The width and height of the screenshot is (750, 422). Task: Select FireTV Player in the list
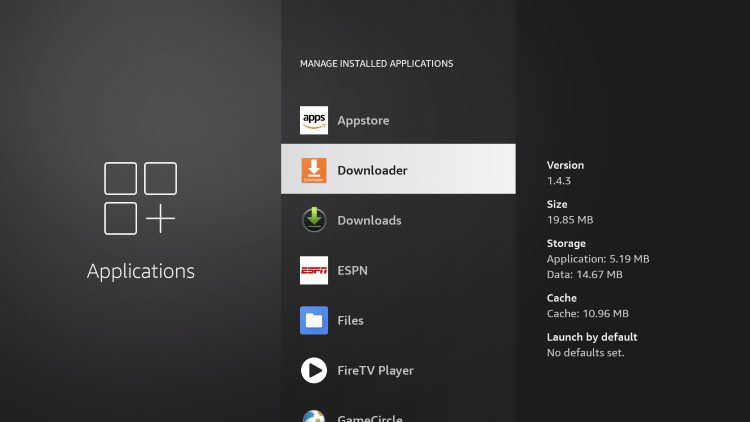398,370
